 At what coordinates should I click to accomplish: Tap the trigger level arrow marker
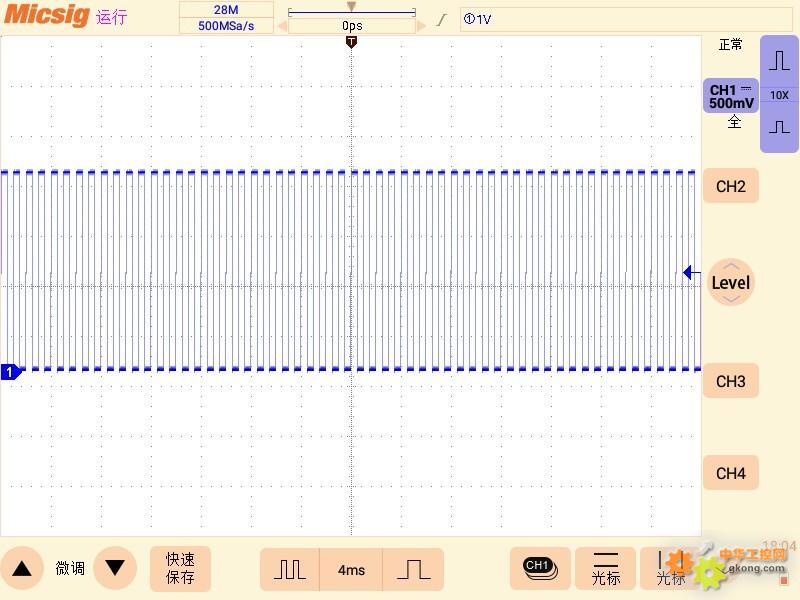(691, 272)
